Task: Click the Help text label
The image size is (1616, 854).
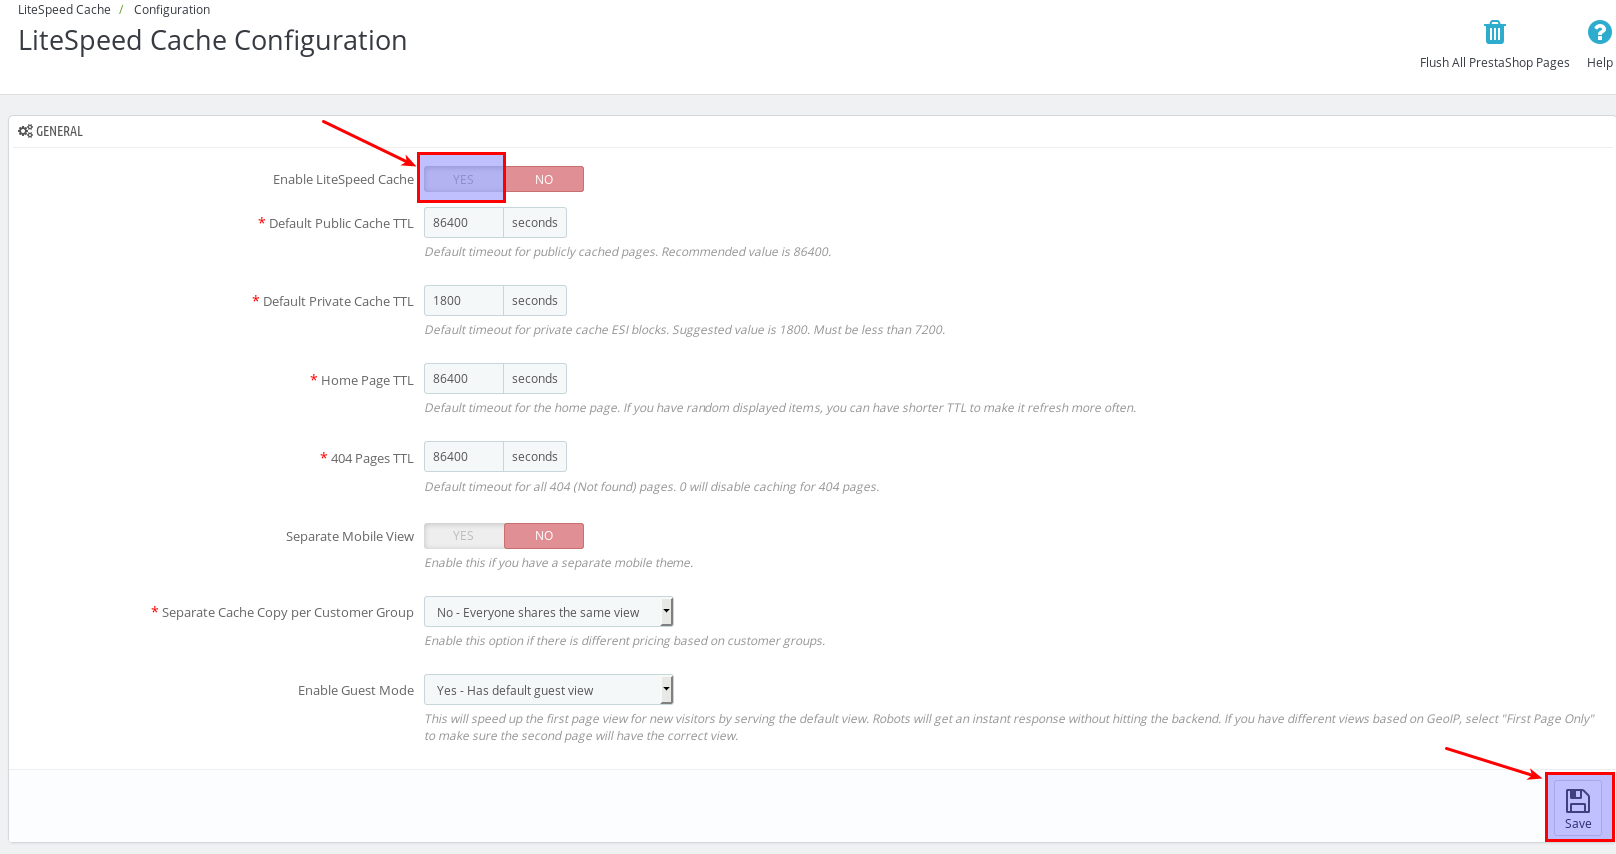Action: pyautogui.click(x=1599, y=63)
